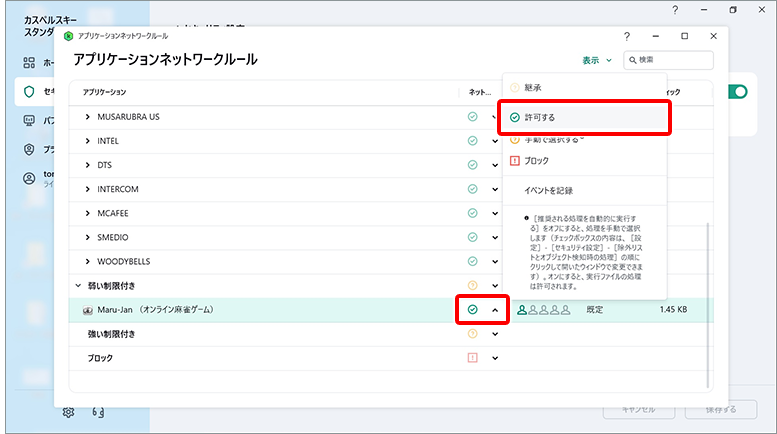Viewport: 777px width, 434px height.
Task: Toggle the green switch in main window
Action: coord(738,92)
